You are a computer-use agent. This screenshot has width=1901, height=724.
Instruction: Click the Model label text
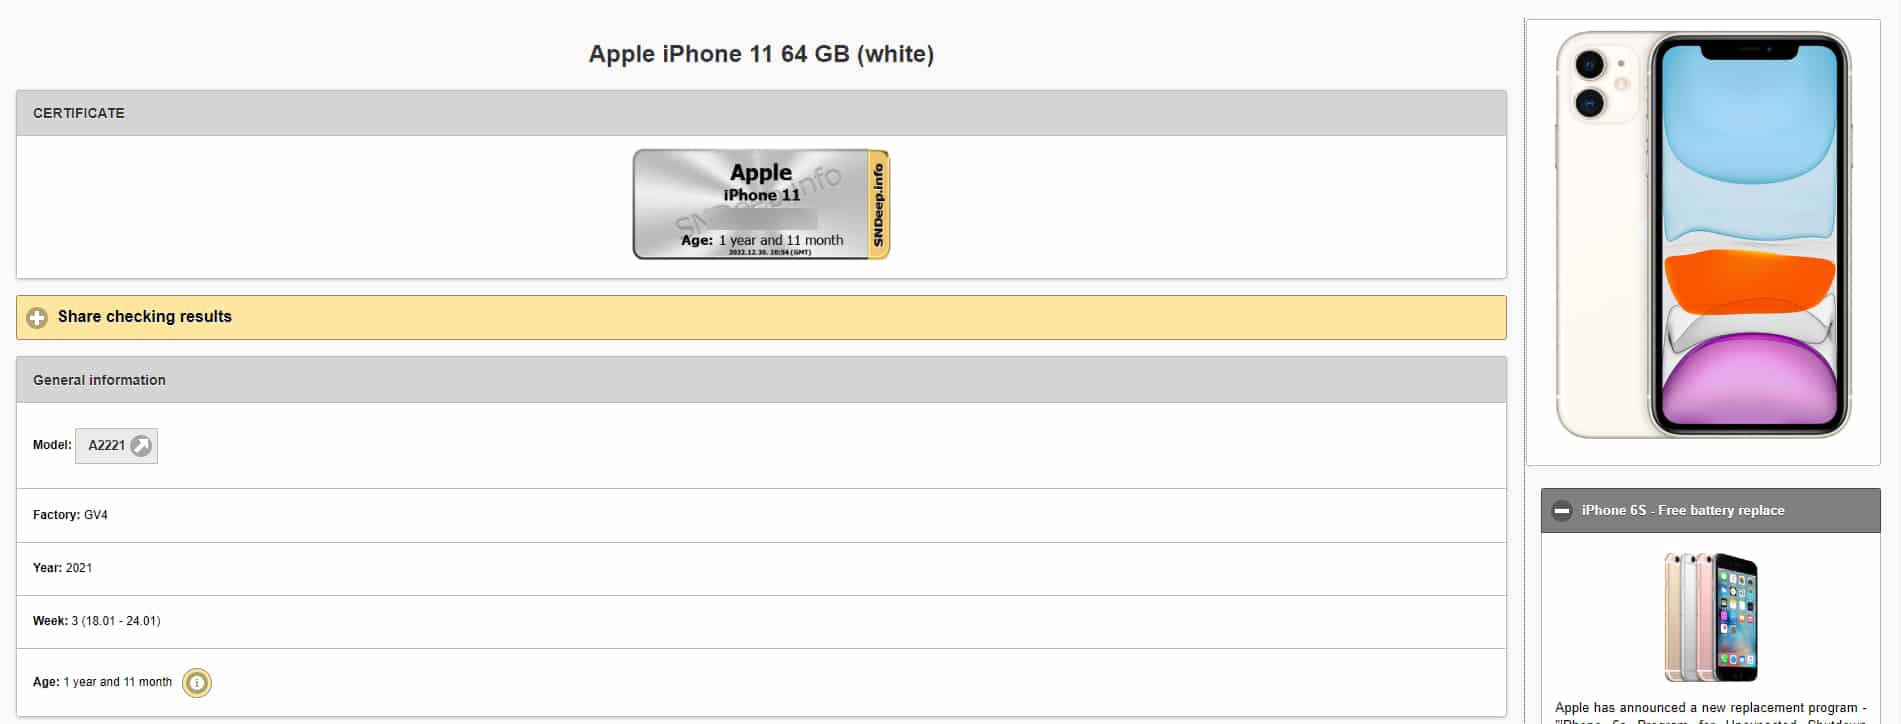52,445
